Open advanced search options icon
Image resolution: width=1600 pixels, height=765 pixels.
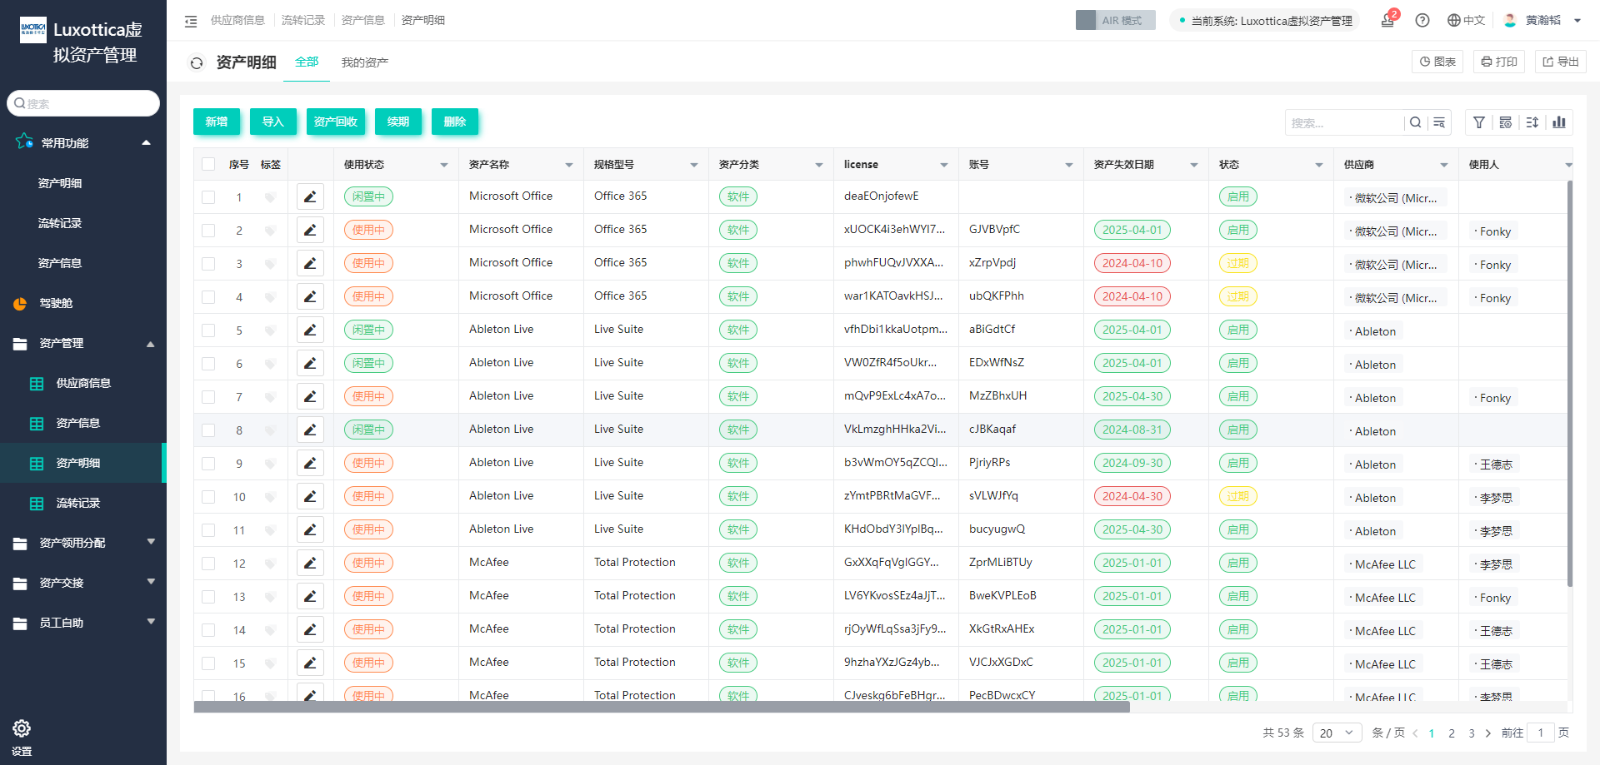click(x=1439, y=123)
